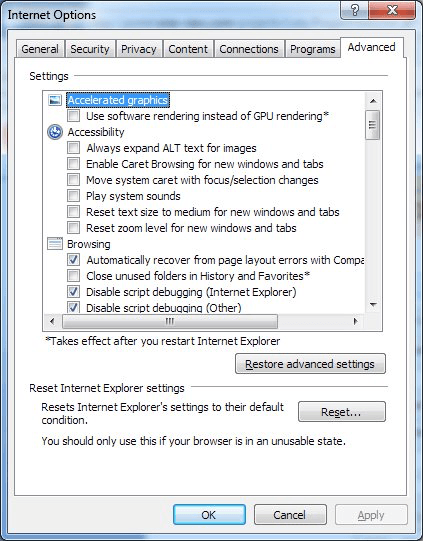Click the horizontal scrollbar thumb
The height and width of the screenshot is (541, 423).
click(170, 322)
